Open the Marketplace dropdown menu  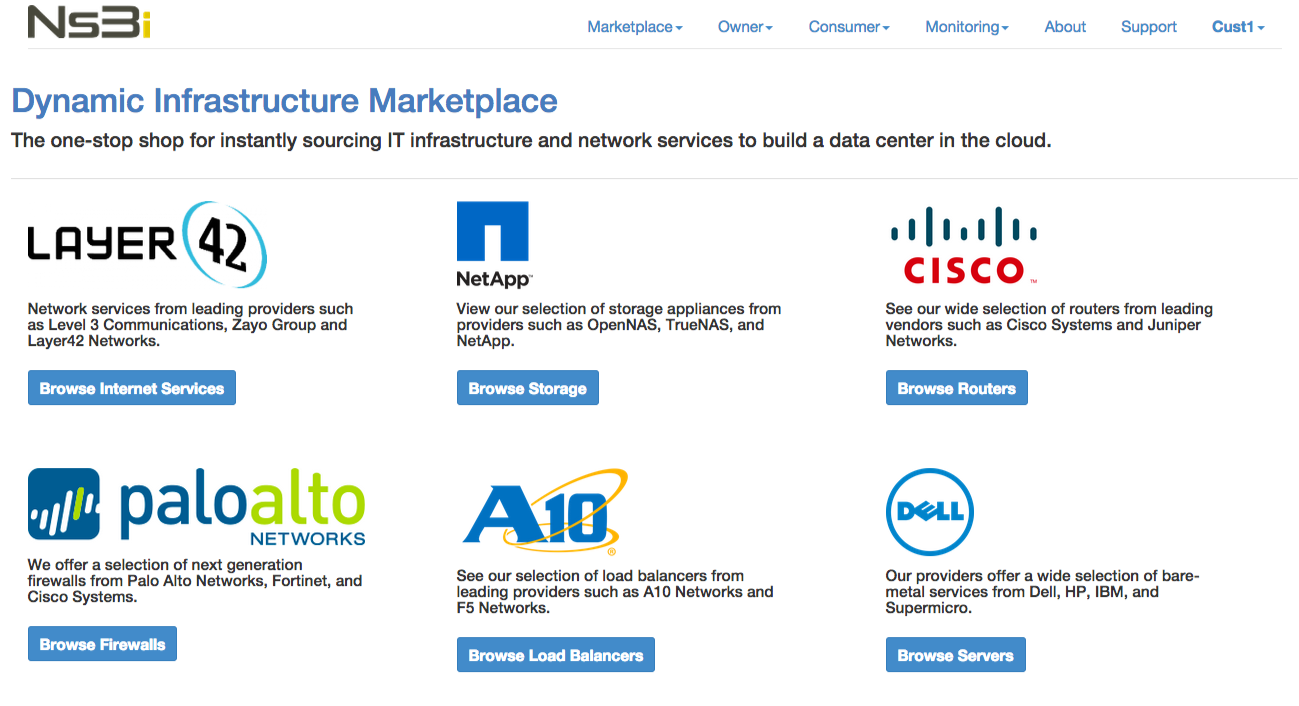[x=635, y=27]
